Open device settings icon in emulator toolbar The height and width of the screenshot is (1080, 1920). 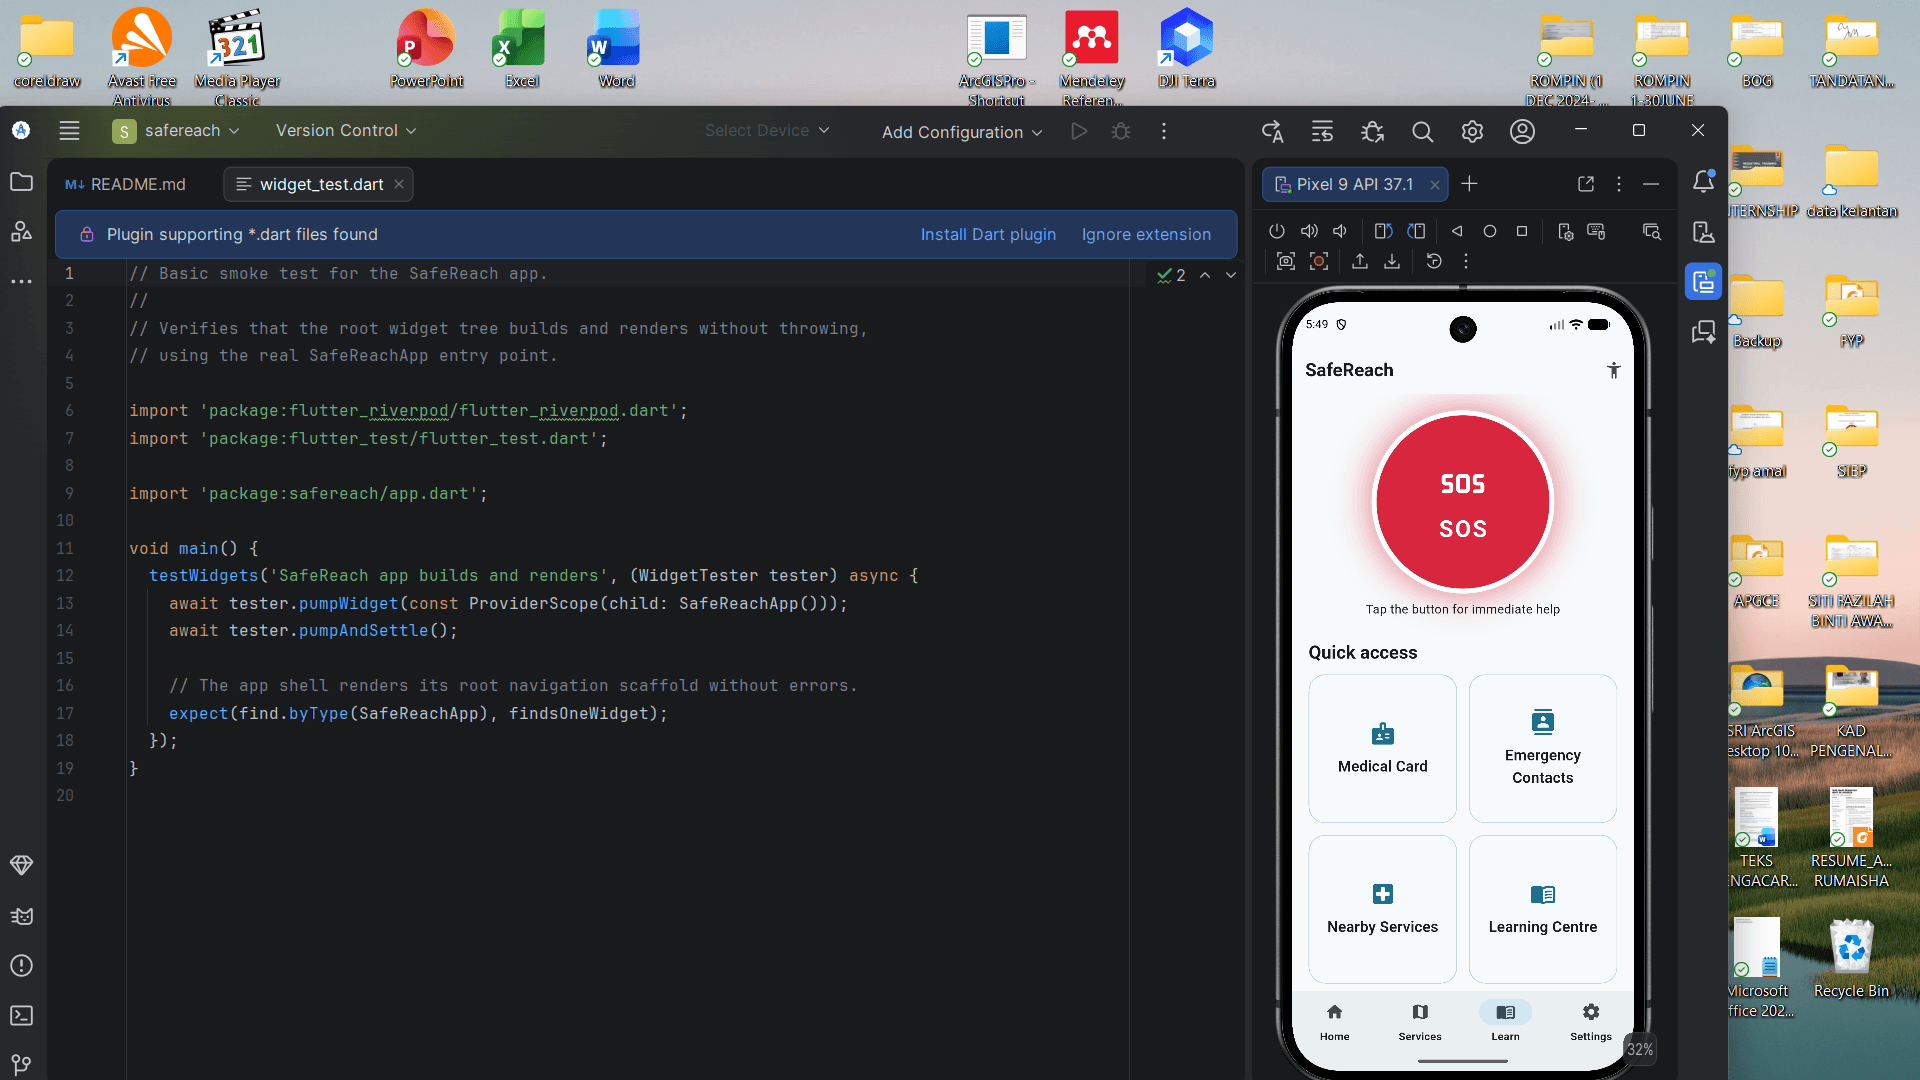pos(1566,232)
